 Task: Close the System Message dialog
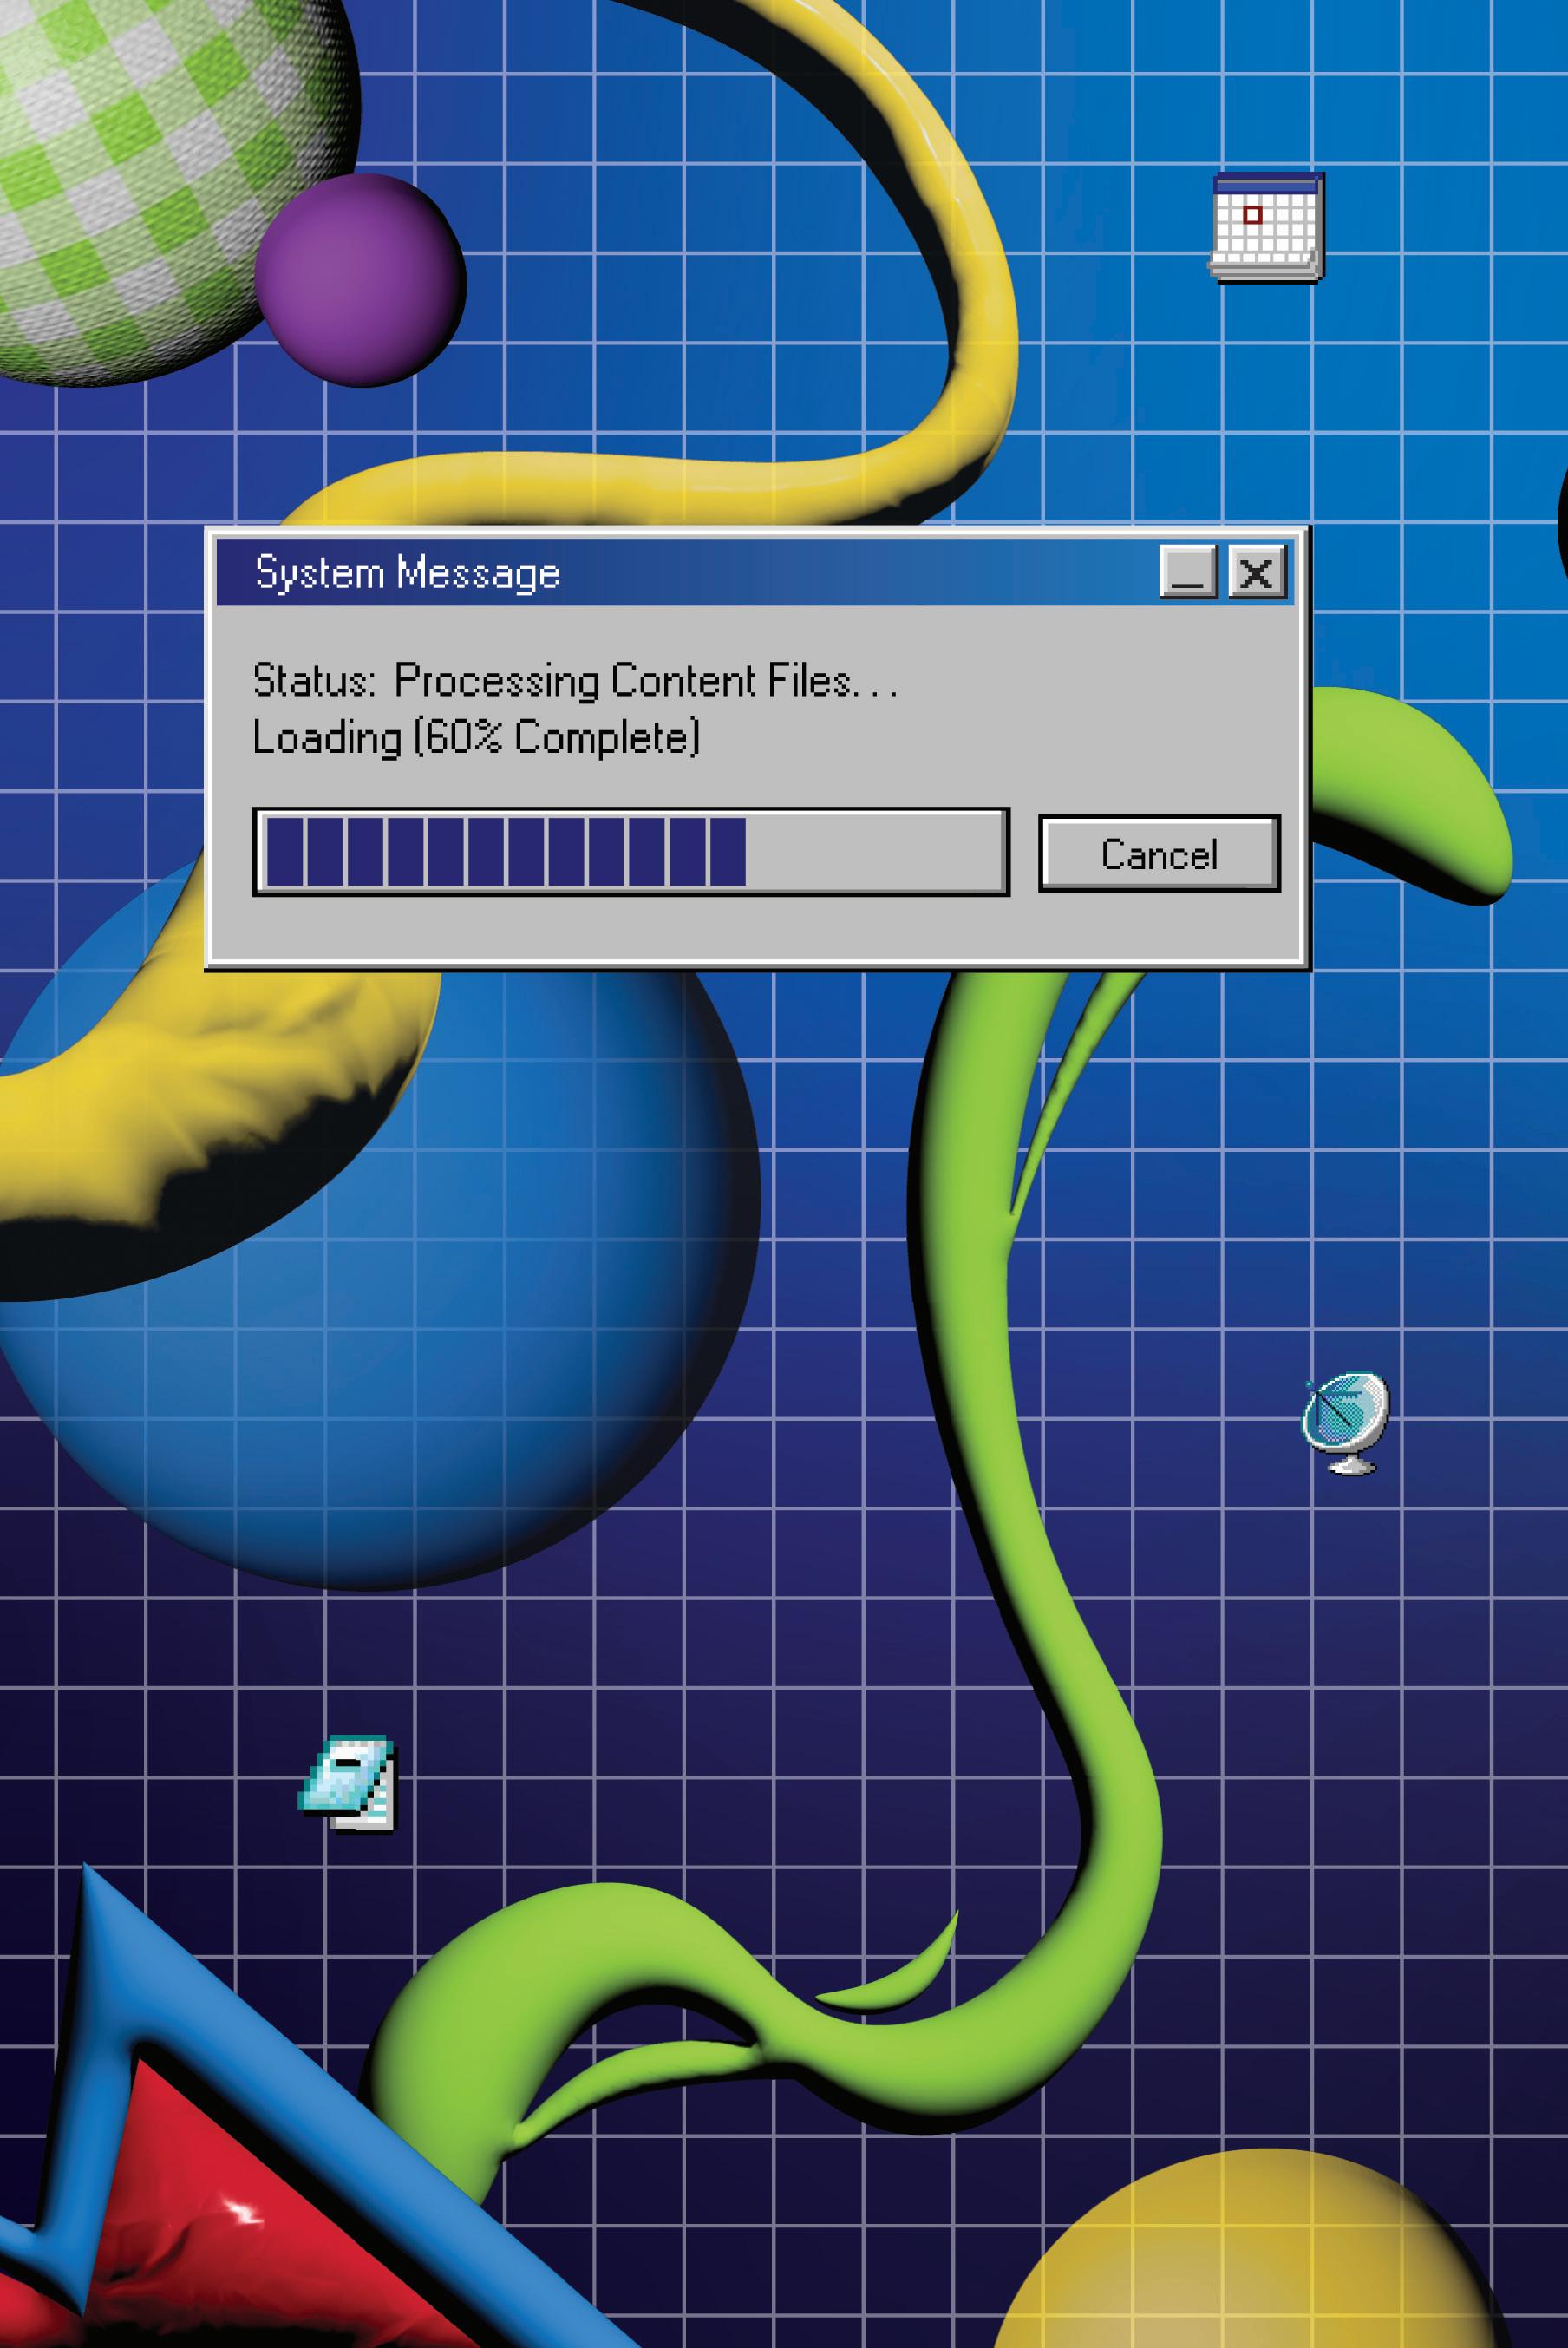[1256, 572]
